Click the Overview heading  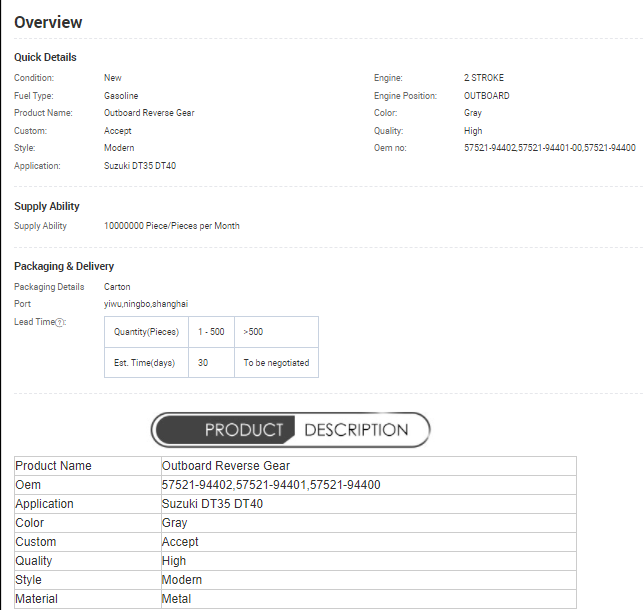point(48,22)
